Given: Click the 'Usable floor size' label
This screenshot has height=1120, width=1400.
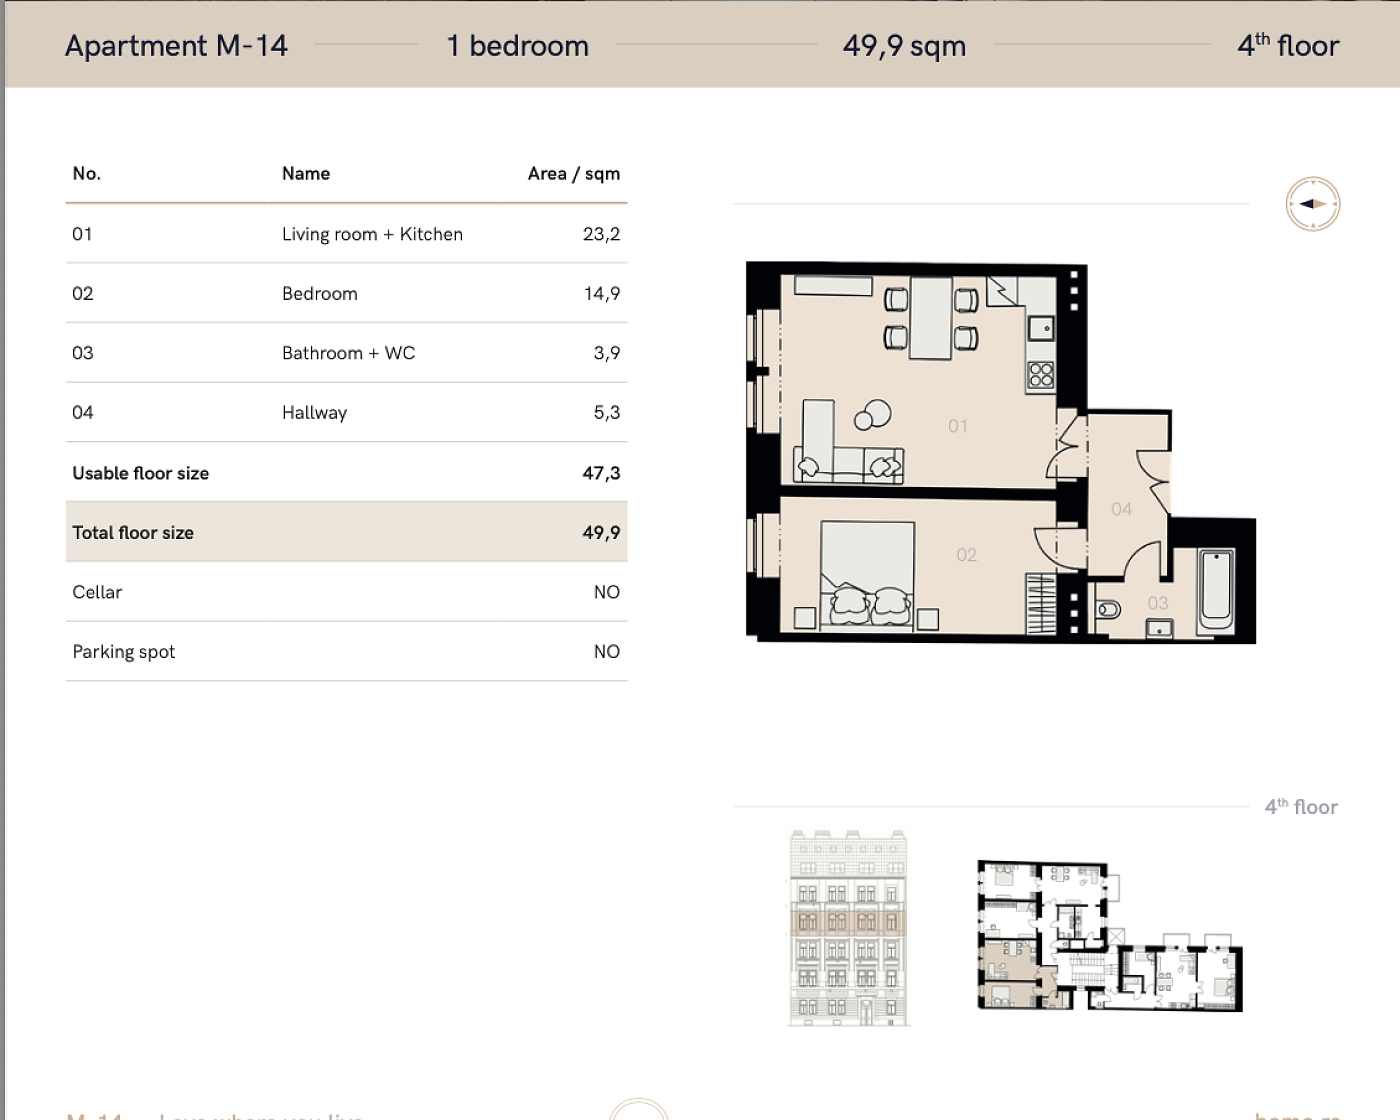Looking at the screenshot, I should 140,473.
